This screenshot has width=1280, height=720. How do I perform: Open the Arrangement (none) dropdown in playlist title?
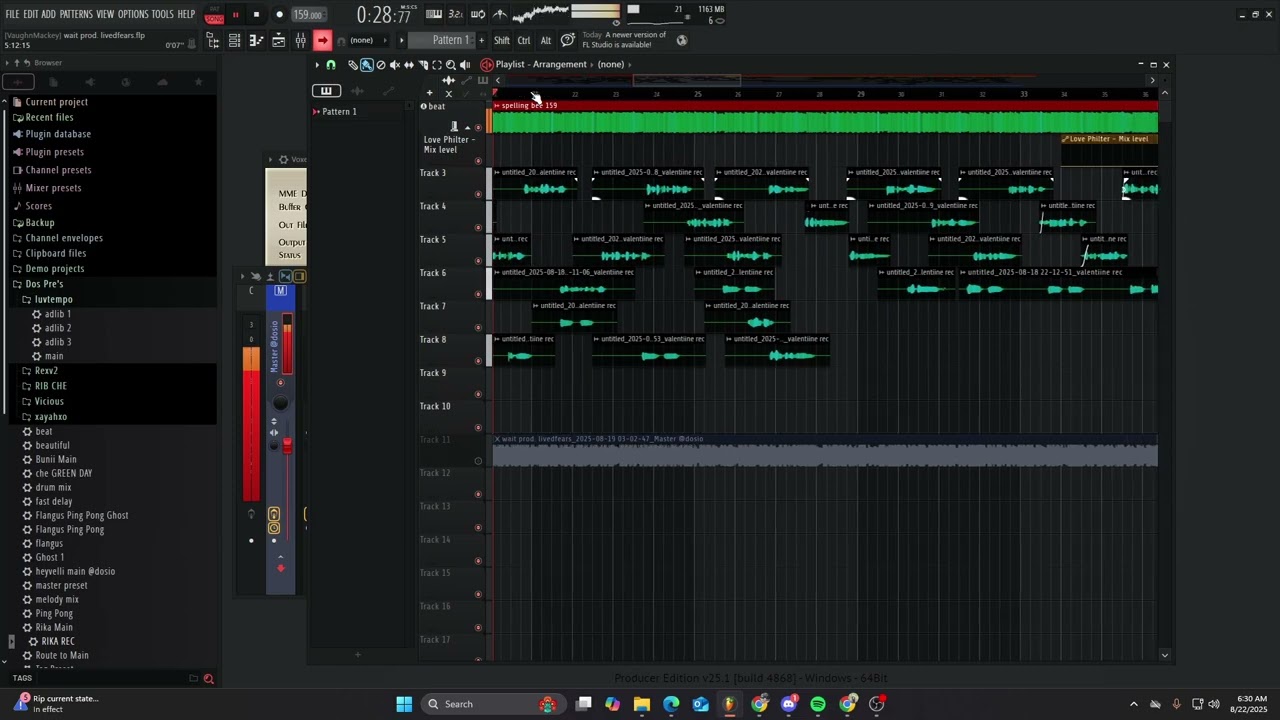pyautogui.click(x=611, y=65)
